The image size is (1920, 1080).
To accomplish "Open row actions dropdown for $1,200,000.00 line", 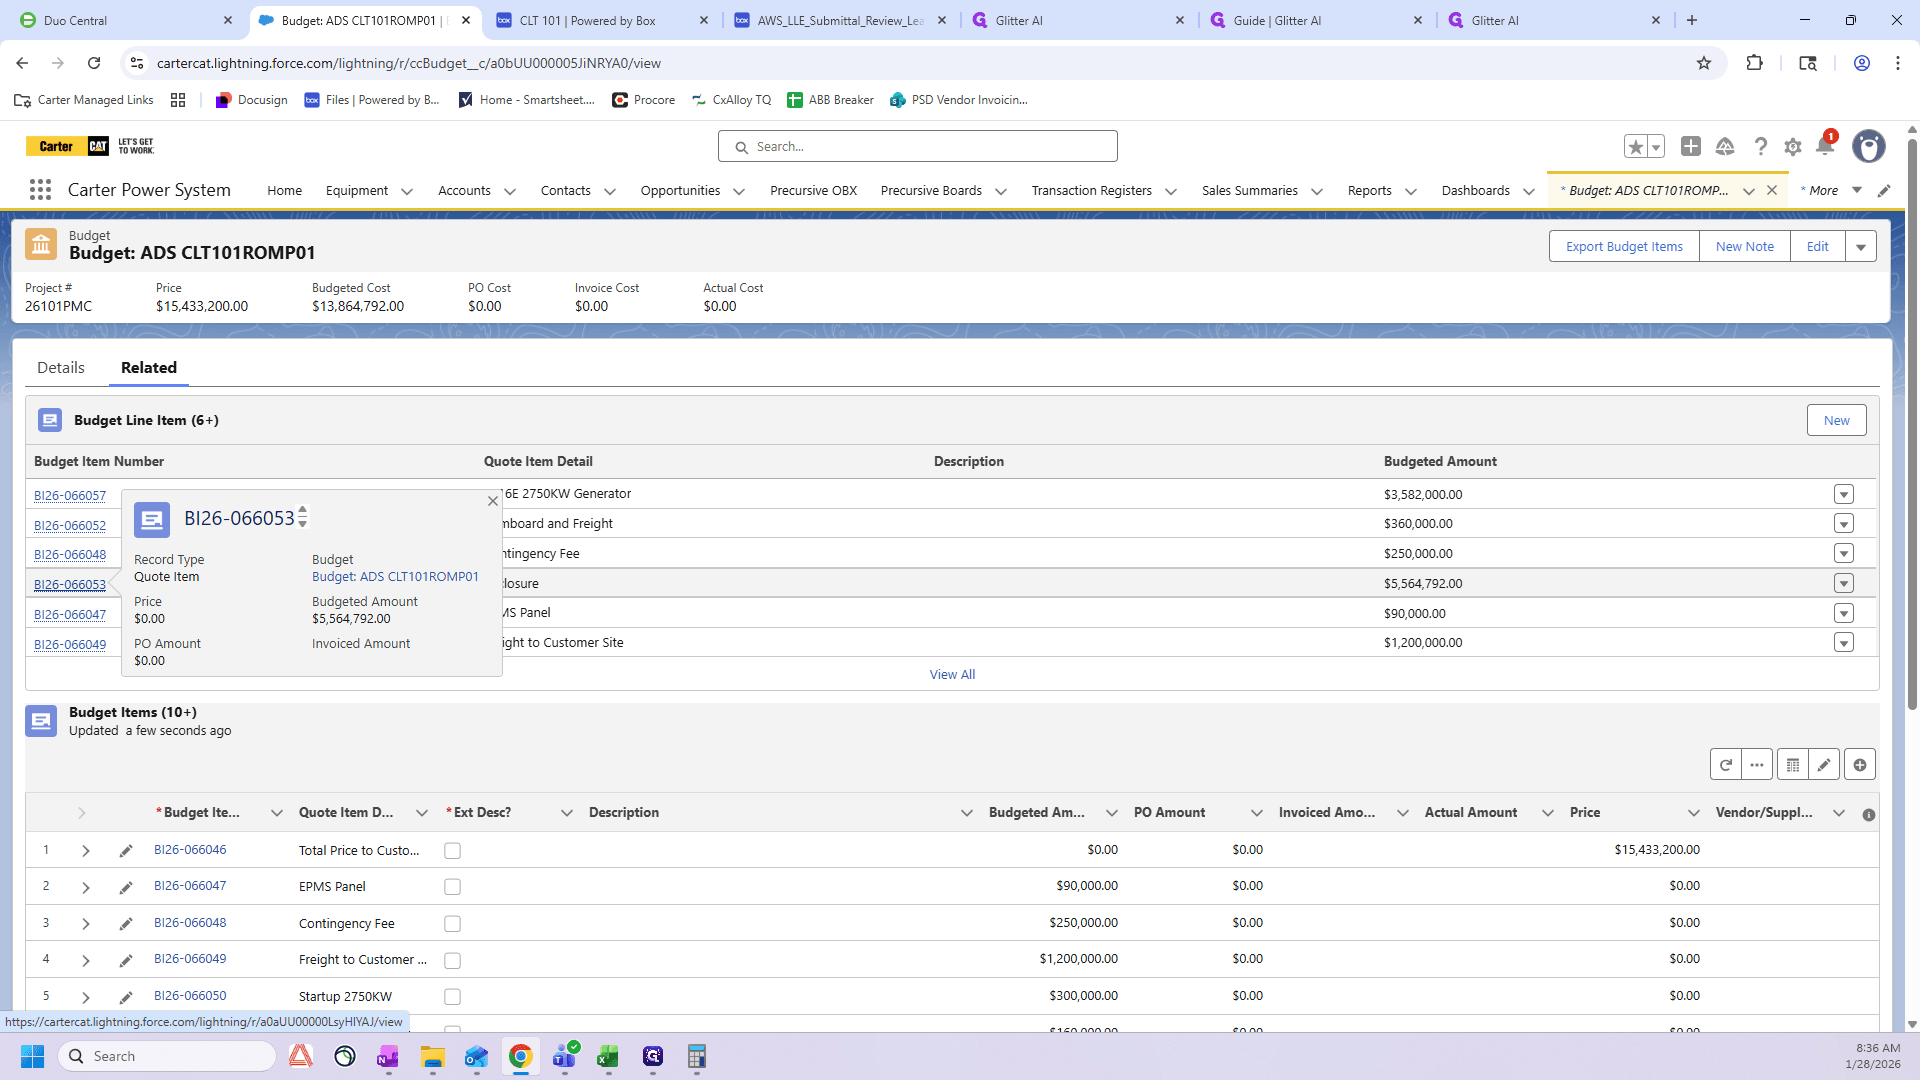I will click(x=1844, y=643).
